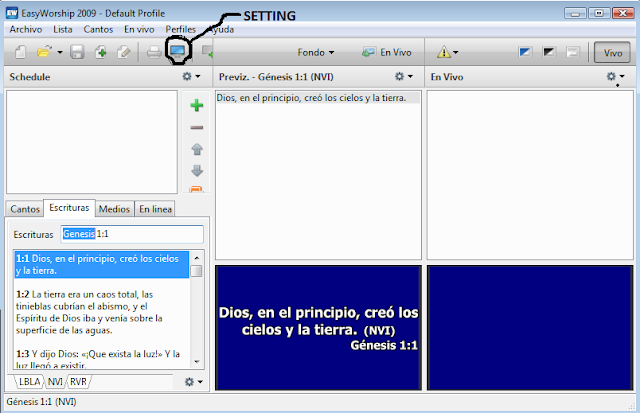Click the Print icon in toolbar
This screenshot has width=640, height=413.
point(154,52)
